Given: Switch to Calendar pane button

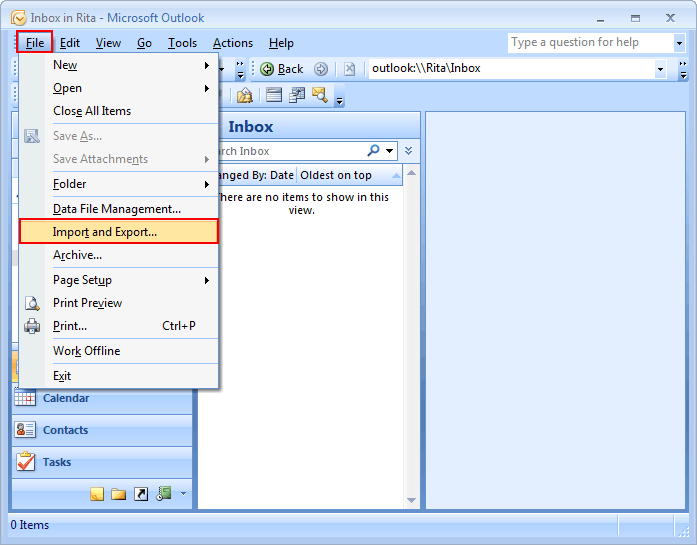Looking at the screenshot, I should [x=102, y=397].
